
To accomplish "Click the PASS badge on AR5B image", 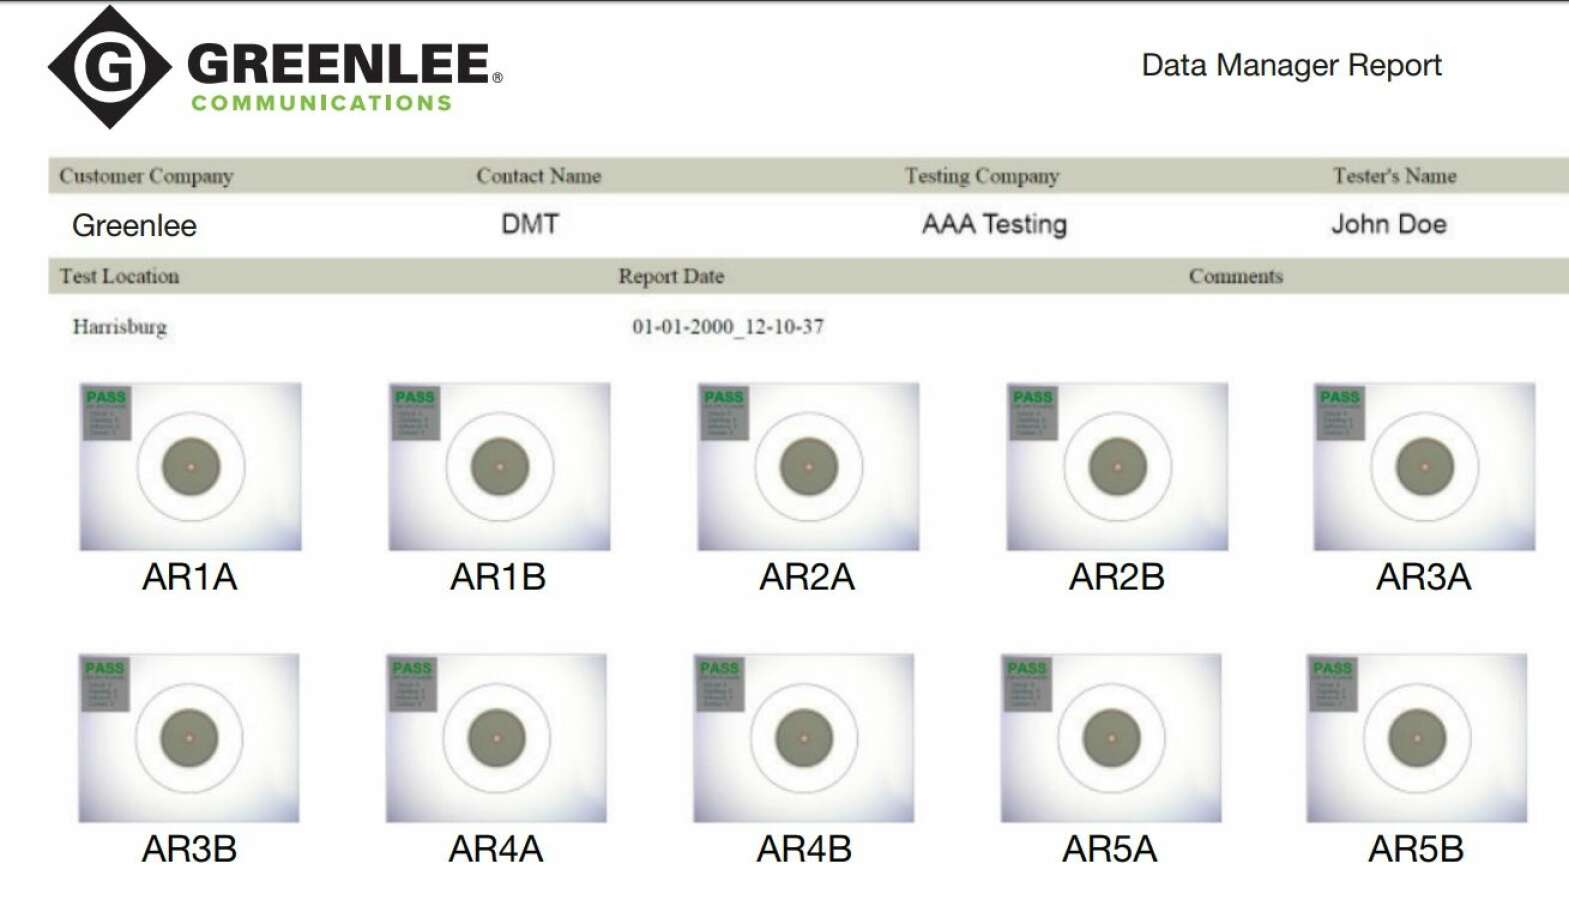I will 1332,668.
